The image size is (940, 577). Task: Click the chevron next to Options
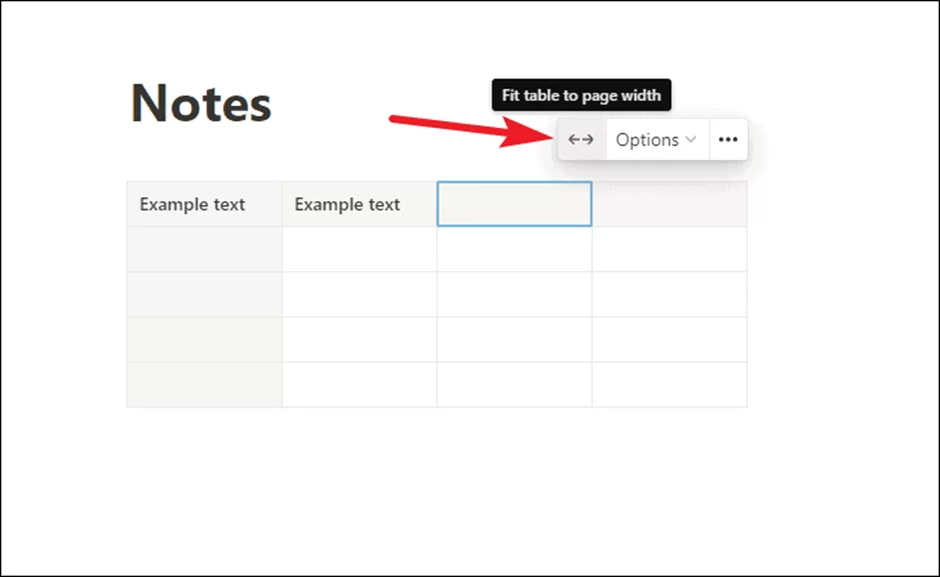691,140
